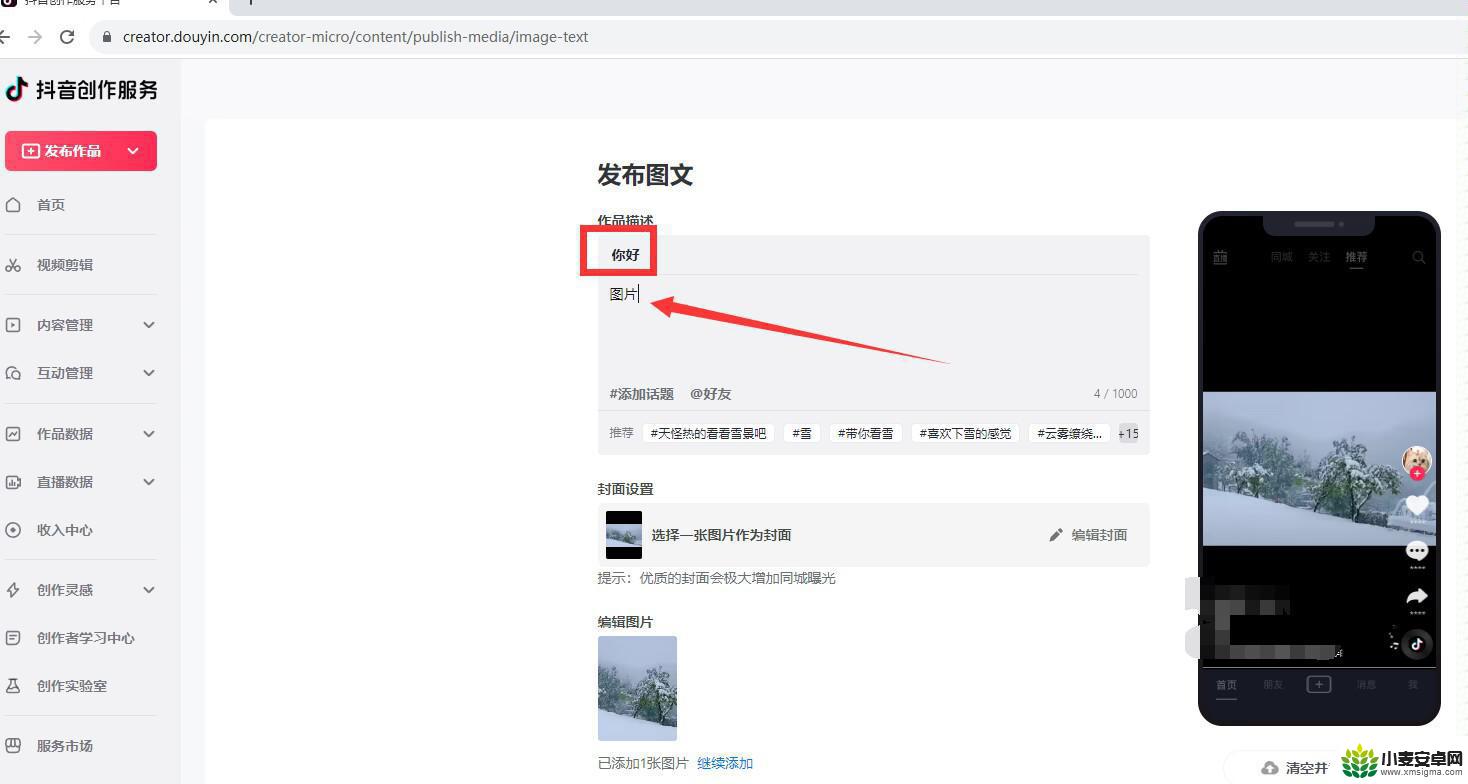Select the #带你看雪 suggested tag

tap(866, 434)
